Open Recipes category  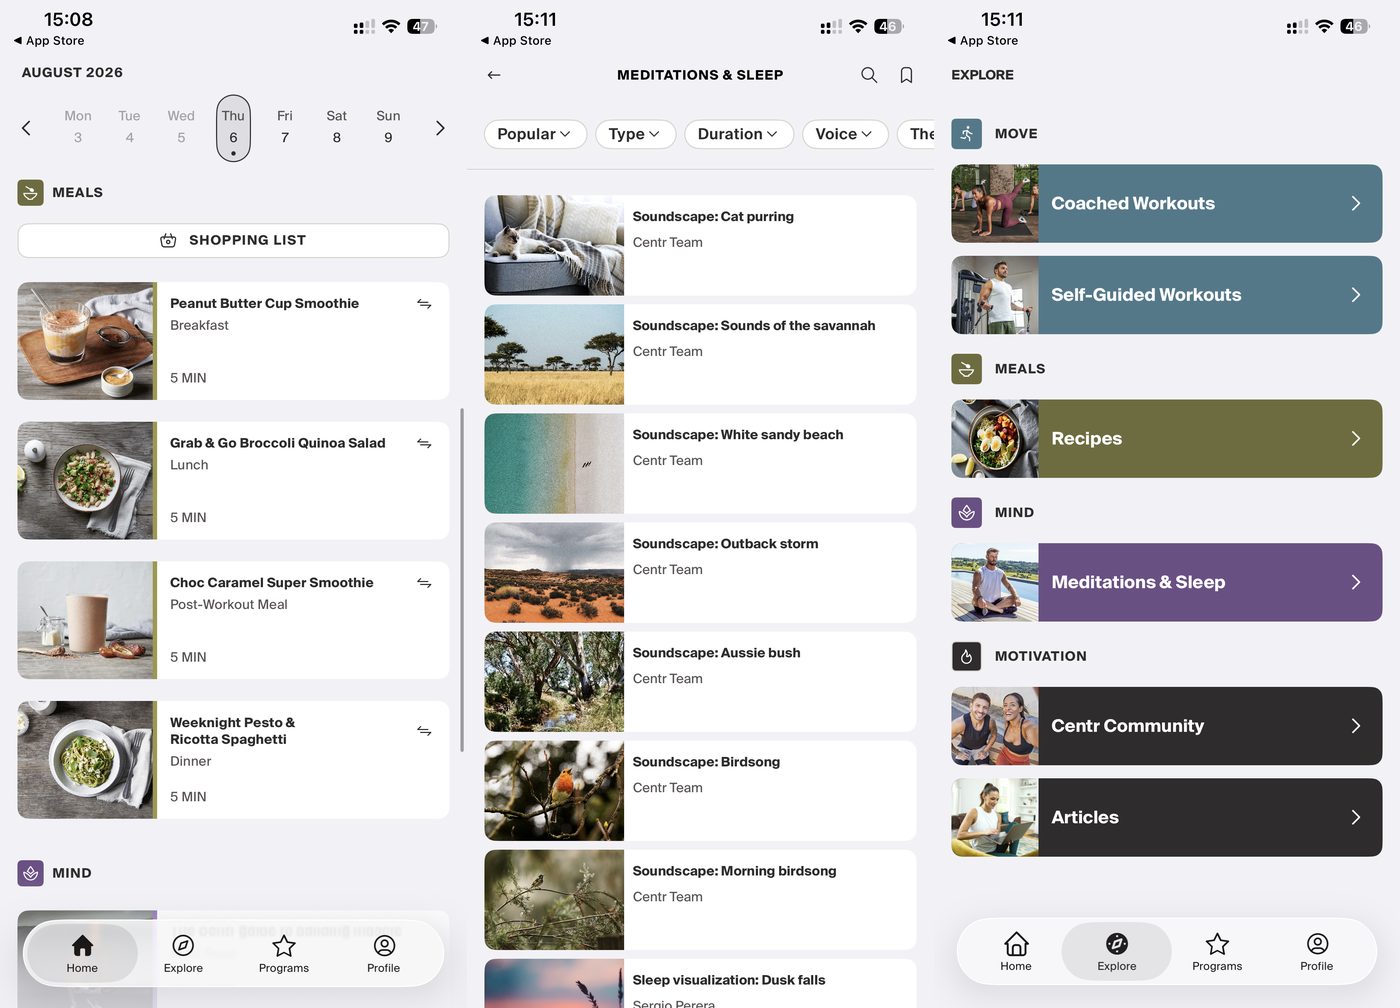[1166, 439]
